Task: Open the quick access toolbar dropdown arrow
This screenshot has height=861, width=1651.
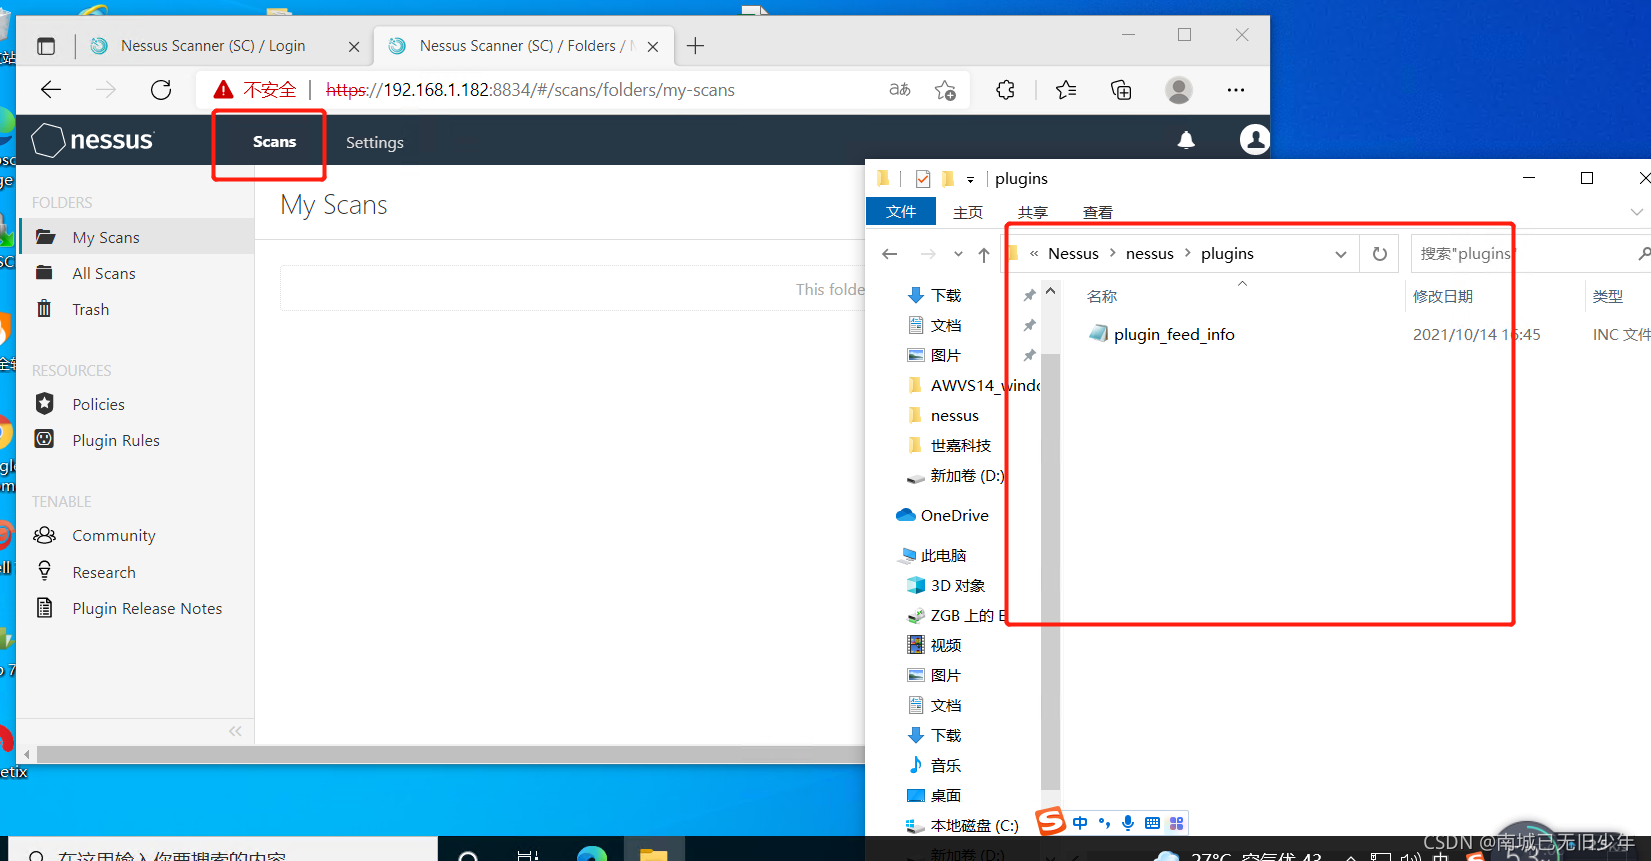Action: pos(970,180)
